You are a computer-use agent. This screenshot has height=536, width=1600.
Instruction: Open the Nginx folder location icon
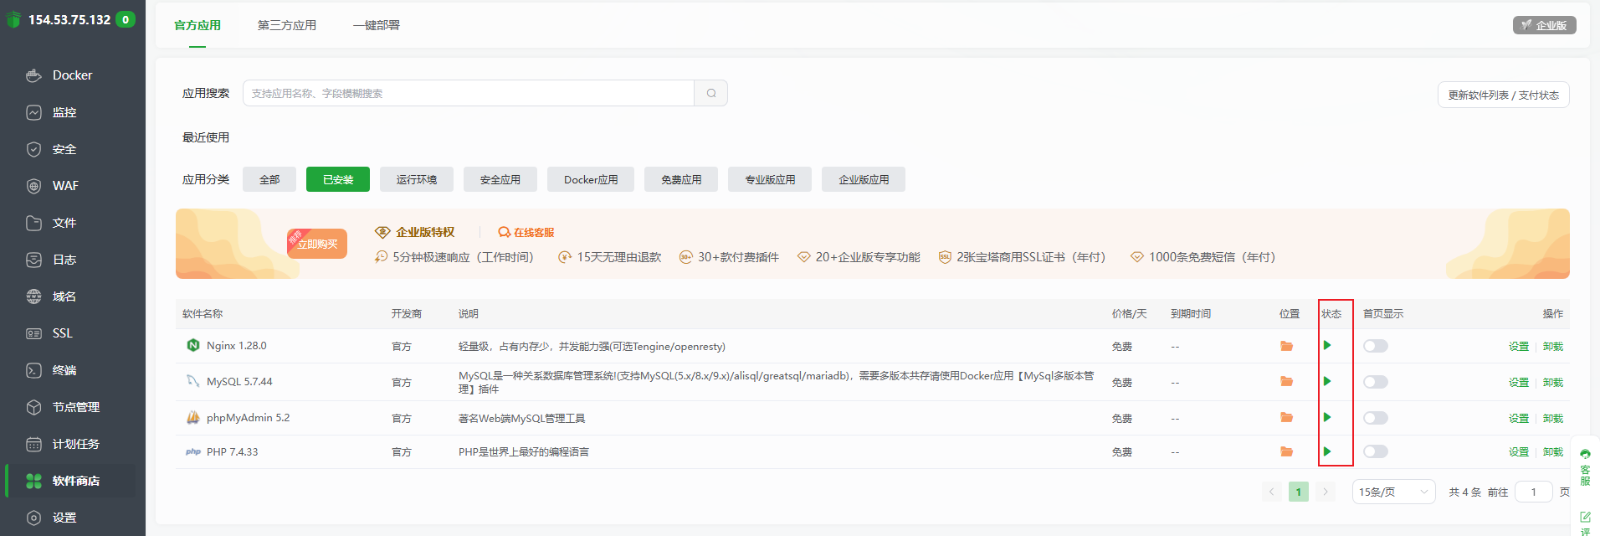tap(1286, 346)
